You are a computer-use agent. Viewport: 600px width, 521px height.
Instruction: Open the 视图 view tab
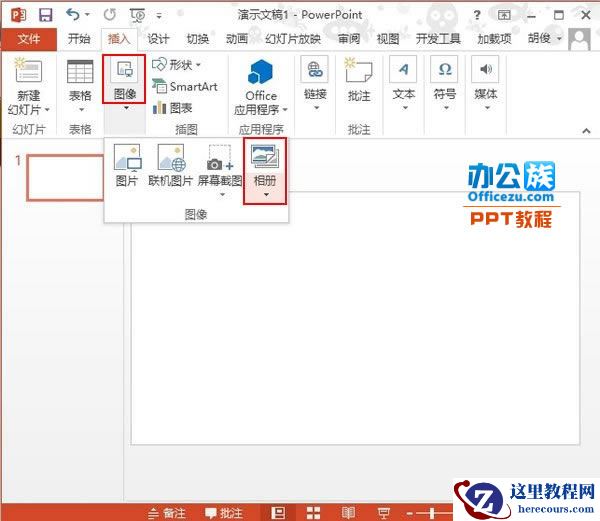pos(388,39)
